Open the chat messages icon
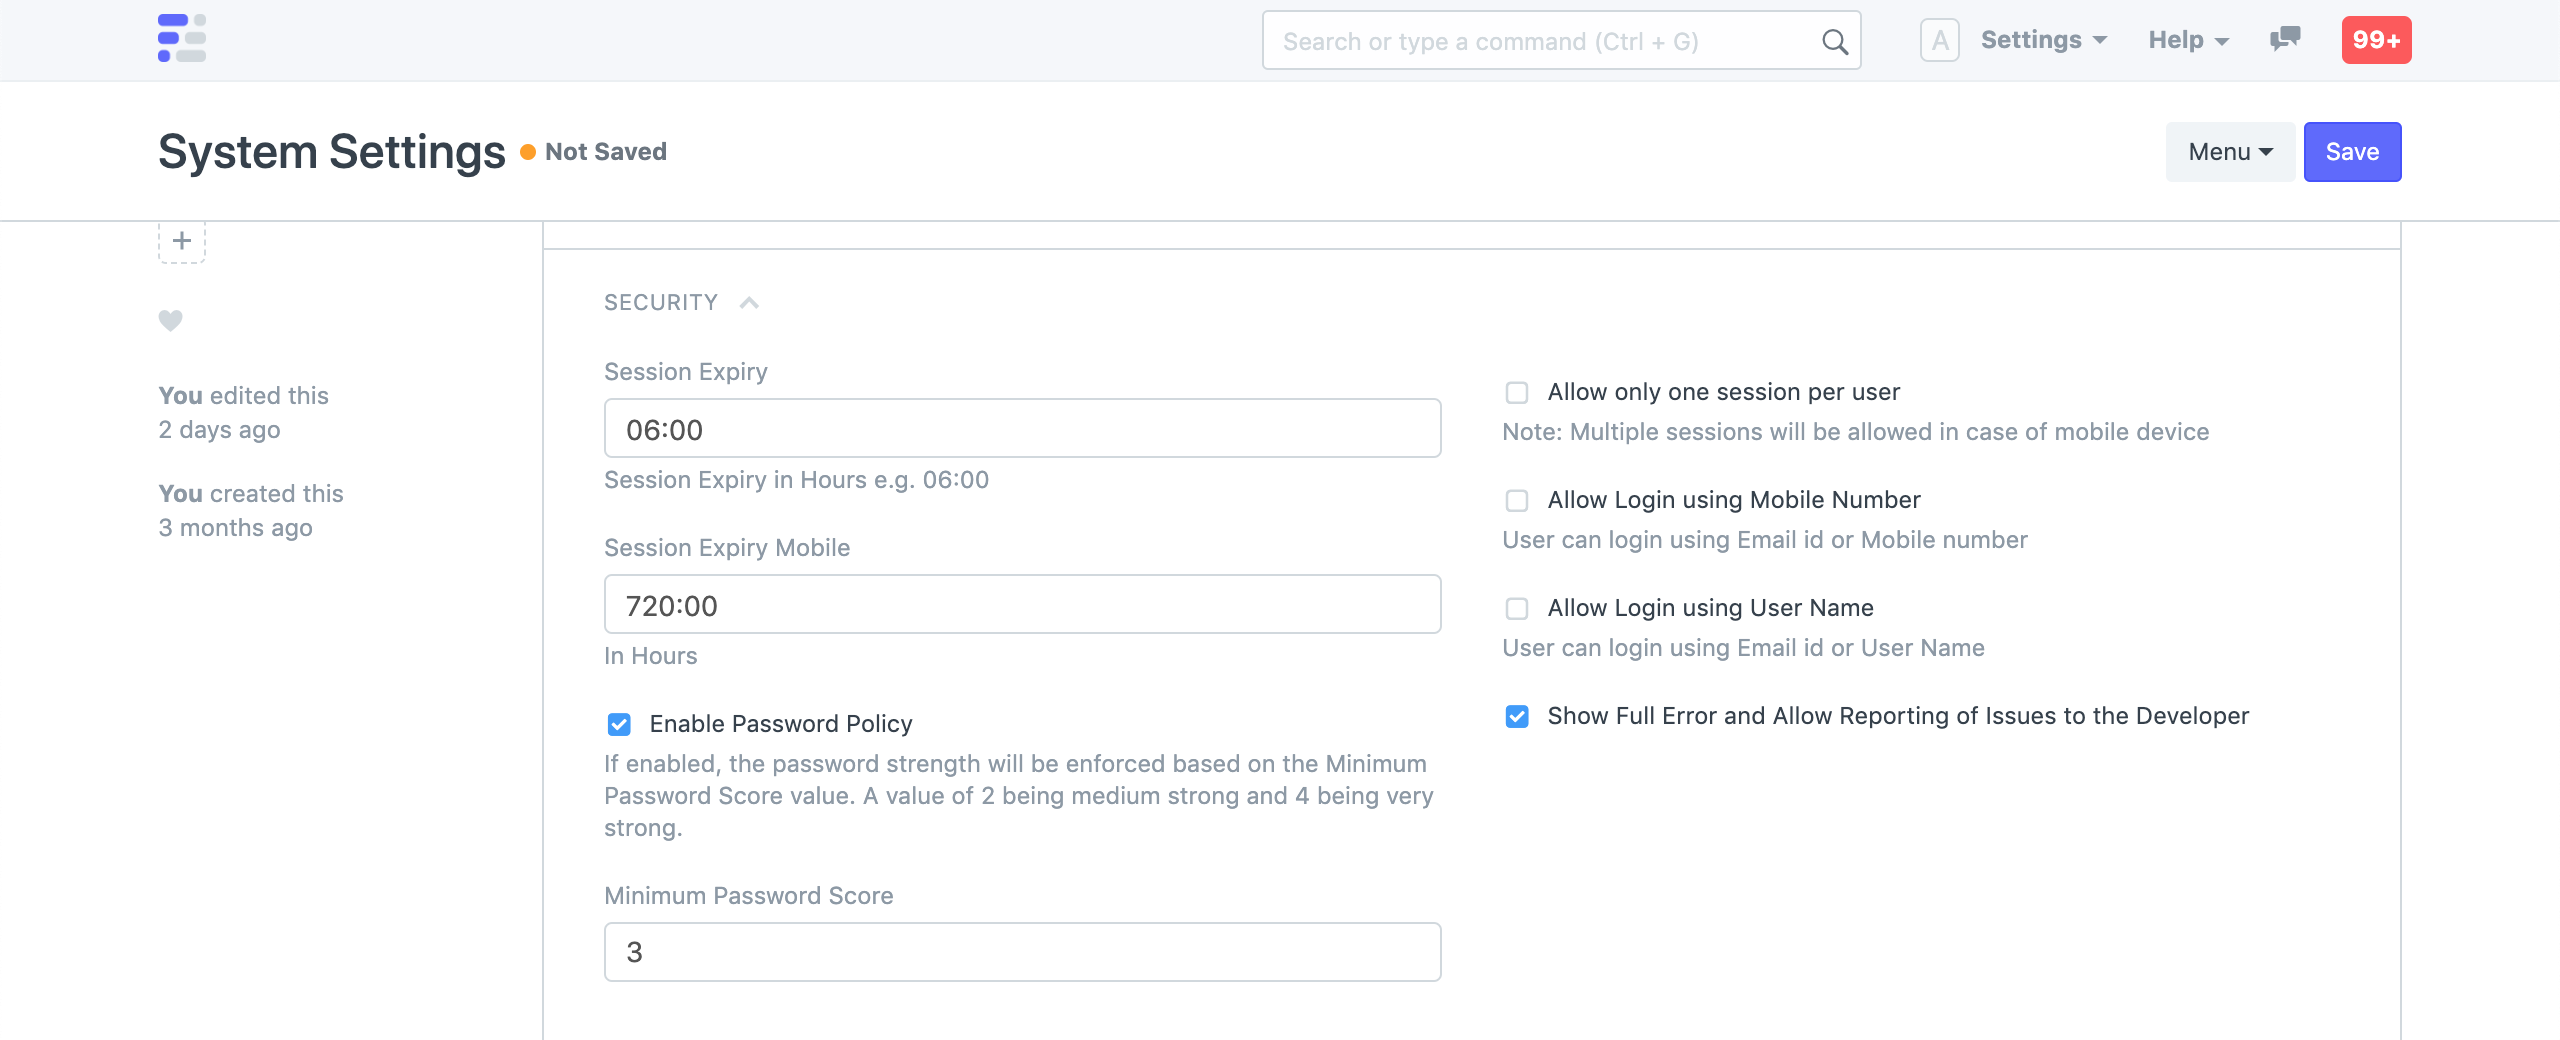This screenshot has height=1040, width=2560. click(x=2285, y=40)
